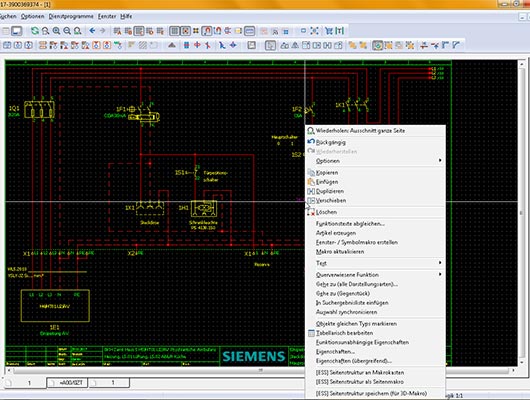The height and width of the screenshot is (400, 530).
Task: Toggle the grid display button
Action: (x=174, y=31)
